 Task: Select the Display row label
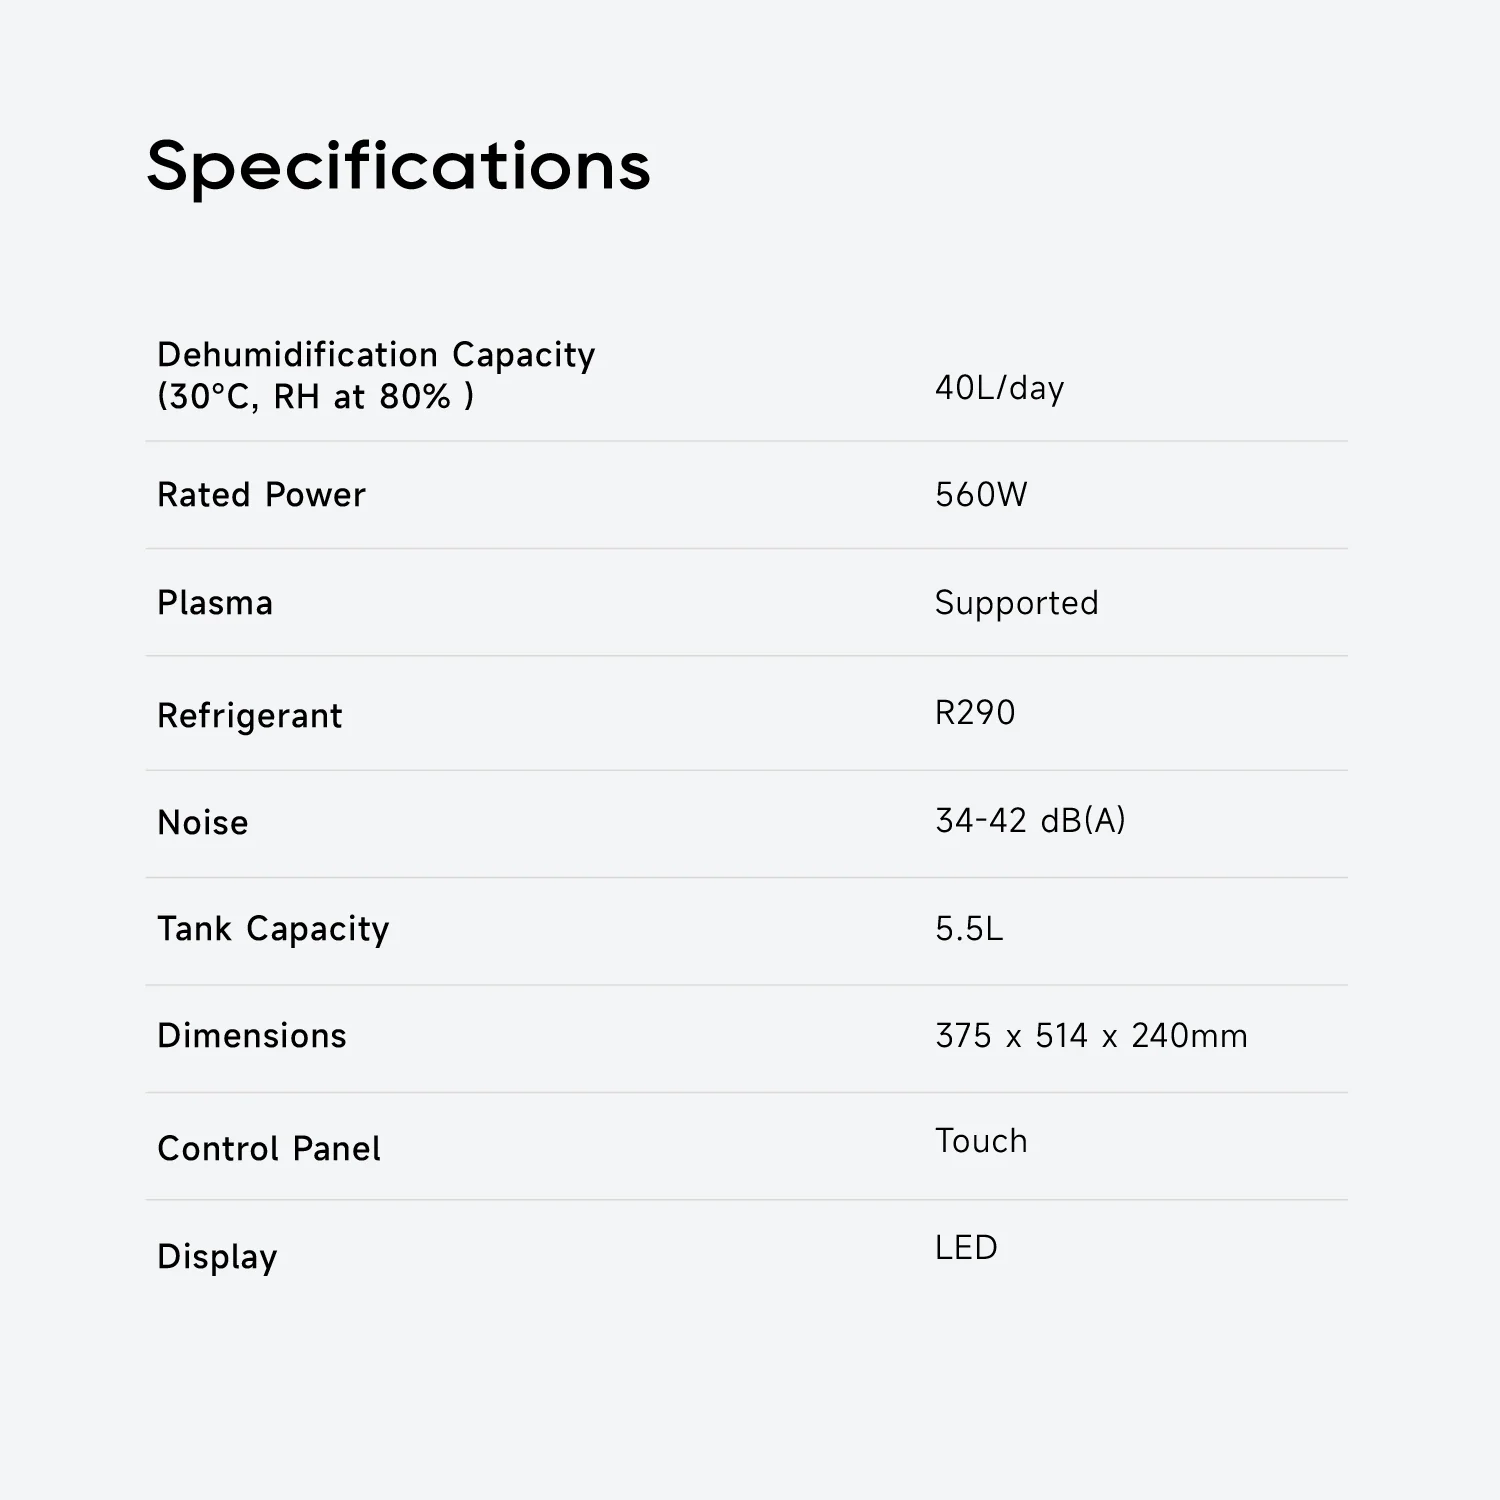point(217,1258)
